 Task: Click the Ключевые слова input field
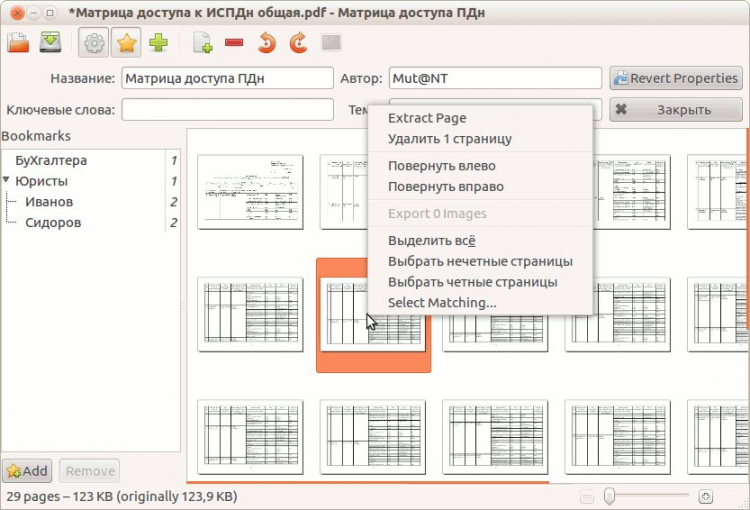click(x=227, y=110)
